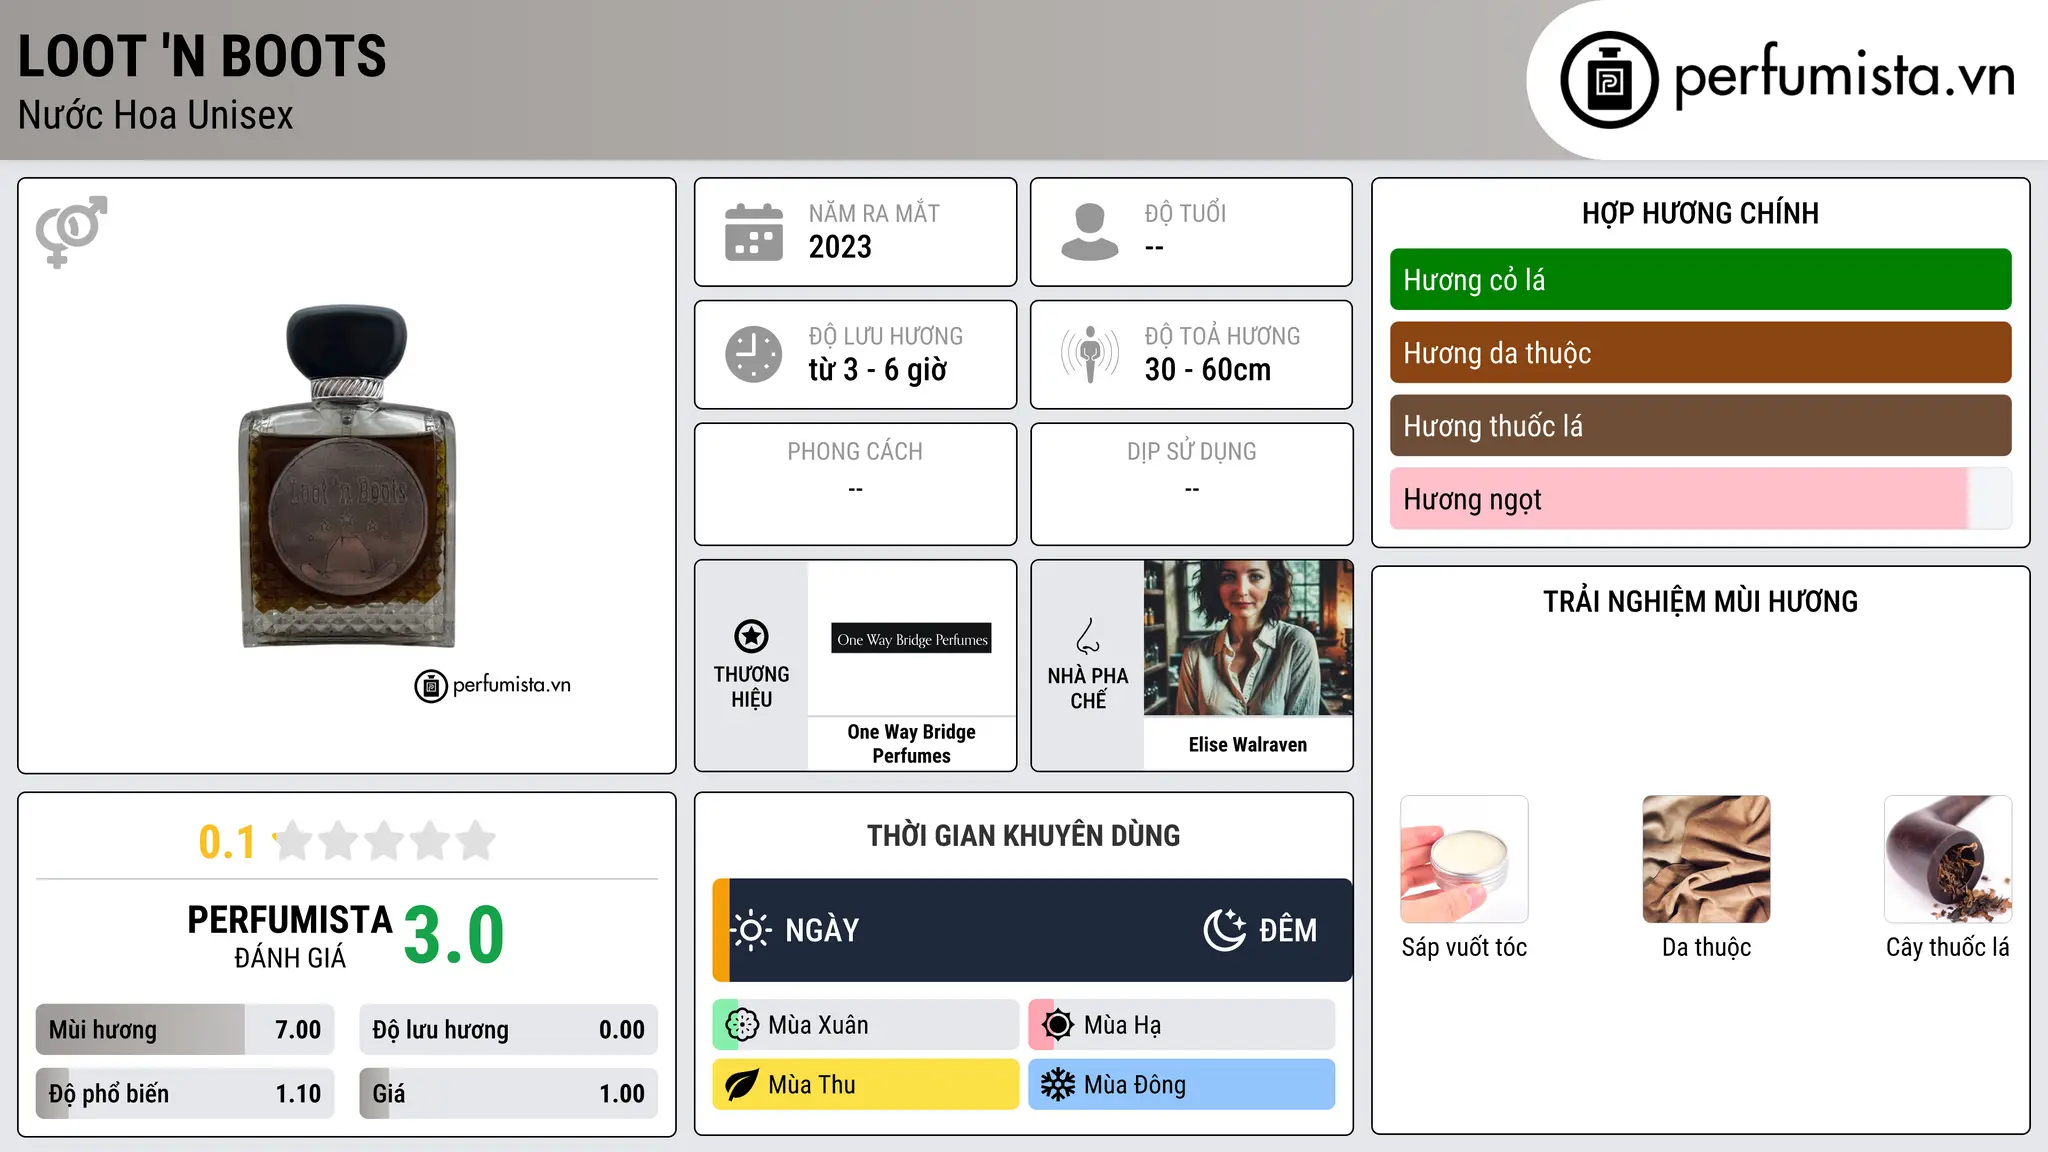
Task: Select the Mùa Hạ season chip
Action: [x=1181, y=1025]
